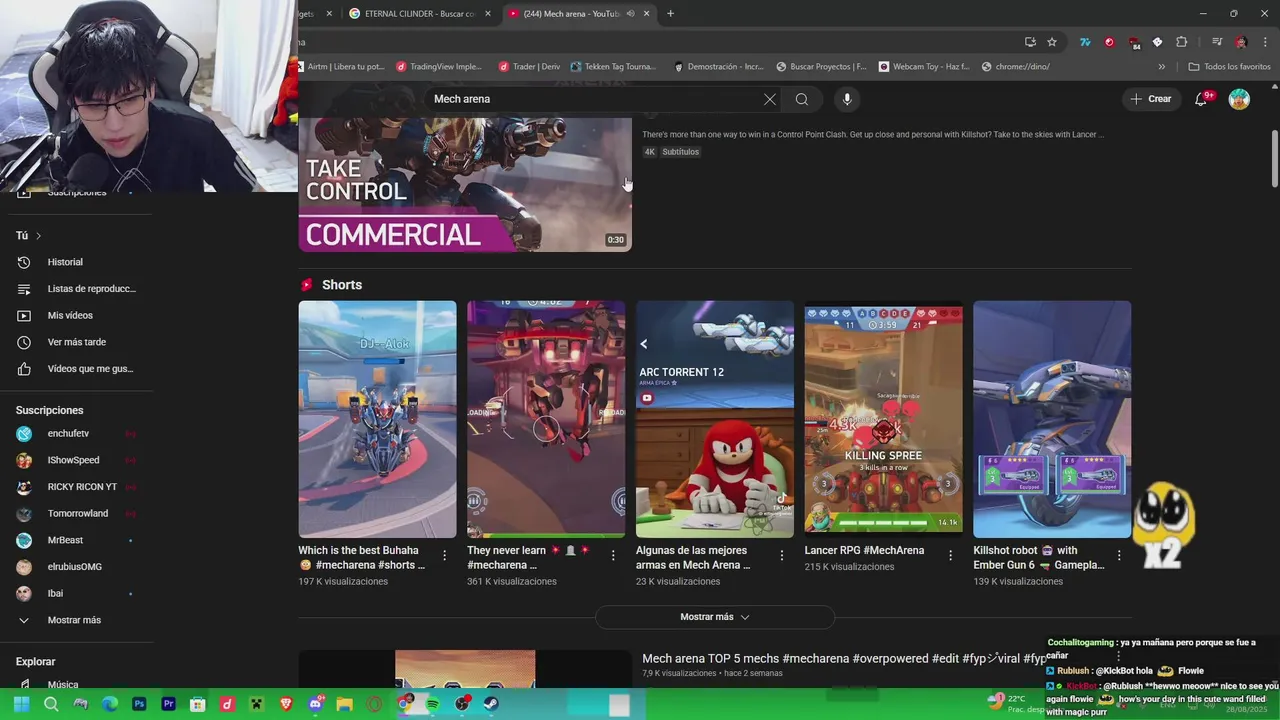This screenshot has width=1280, height=720.
Task: Click the install app icon in address bar
Action: [x=1030, y=42]
